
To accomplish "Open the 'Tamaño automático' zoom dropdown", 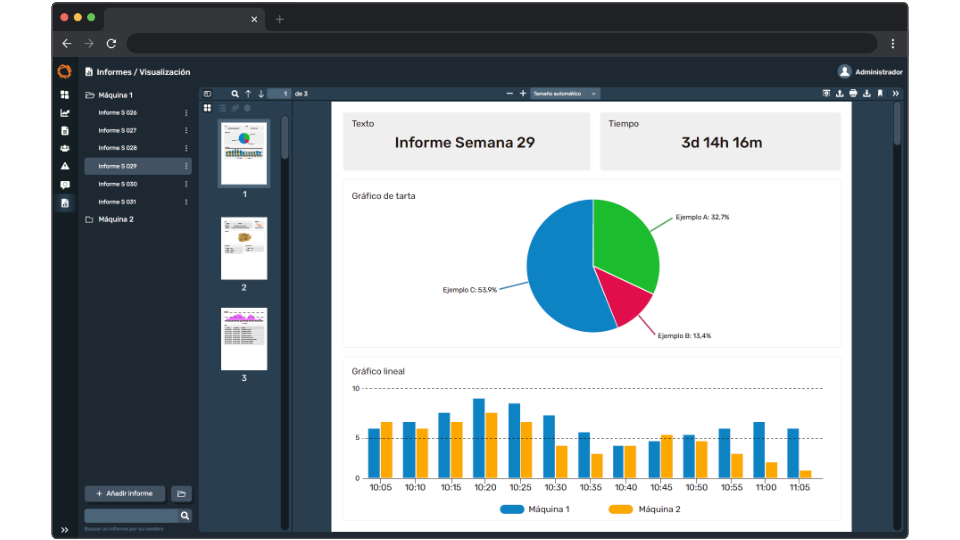I will [x=565, y=93].
